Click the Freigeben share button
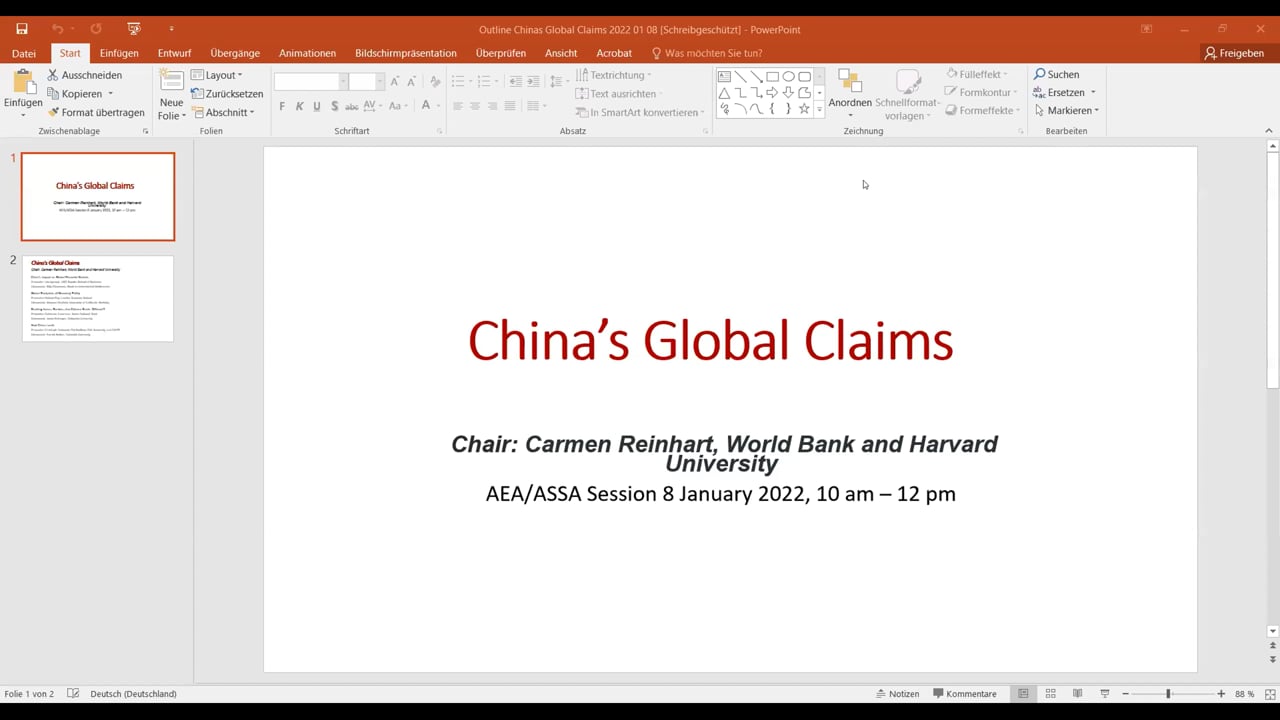Screen dimensions: 1280x720 pyautogui.click(x=1234, y=53)
